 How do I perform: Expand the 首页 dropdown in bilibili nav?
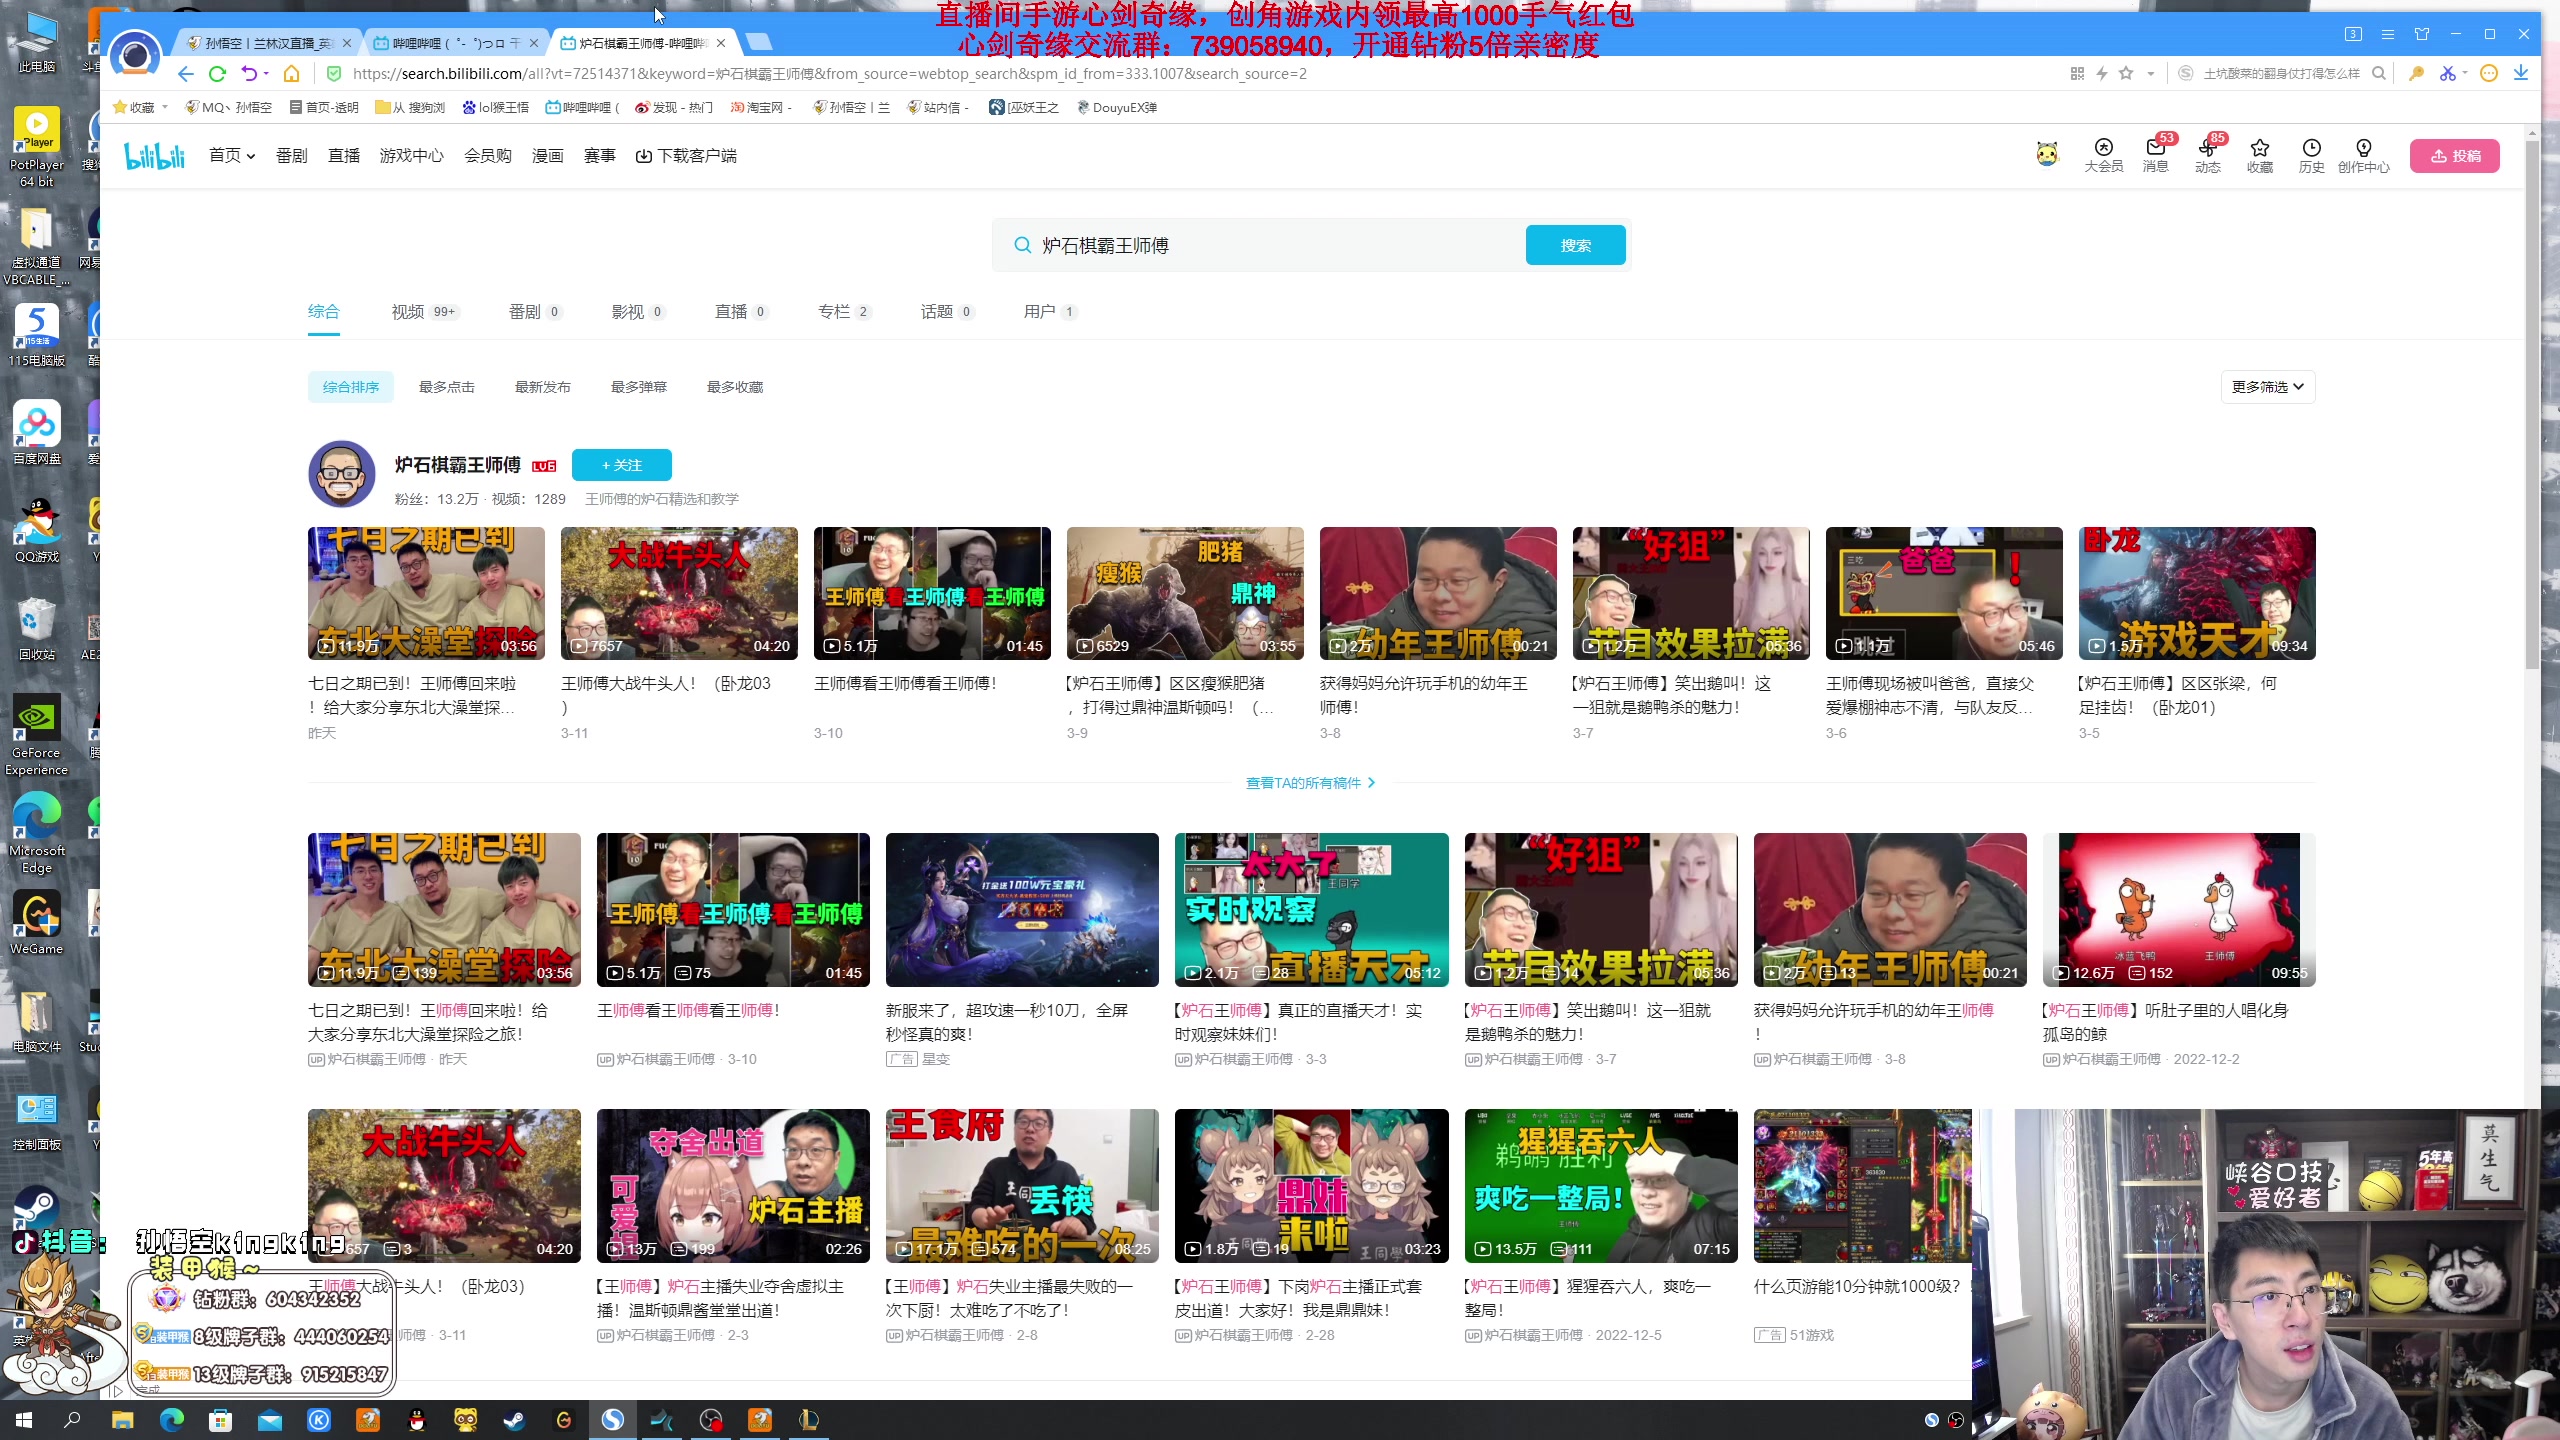tap(231, 156)
